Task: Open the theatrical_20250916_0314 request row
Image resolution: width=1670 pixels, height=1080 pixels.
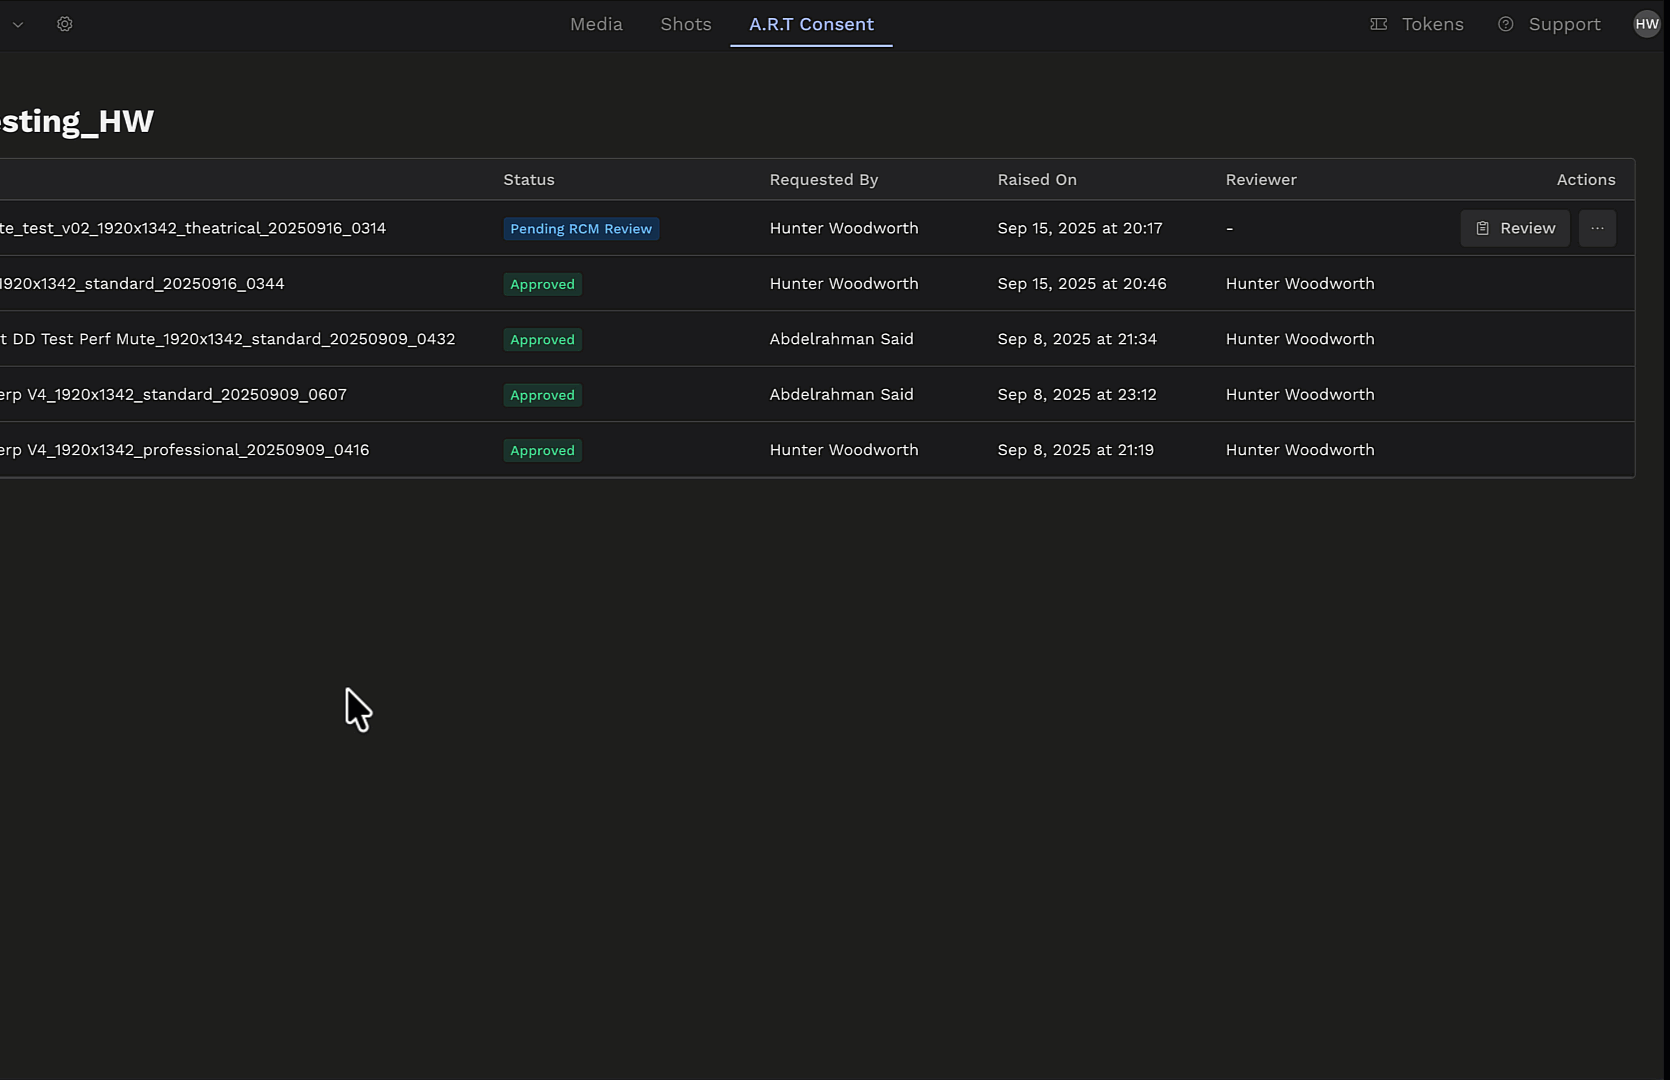Action: (193, 228)
